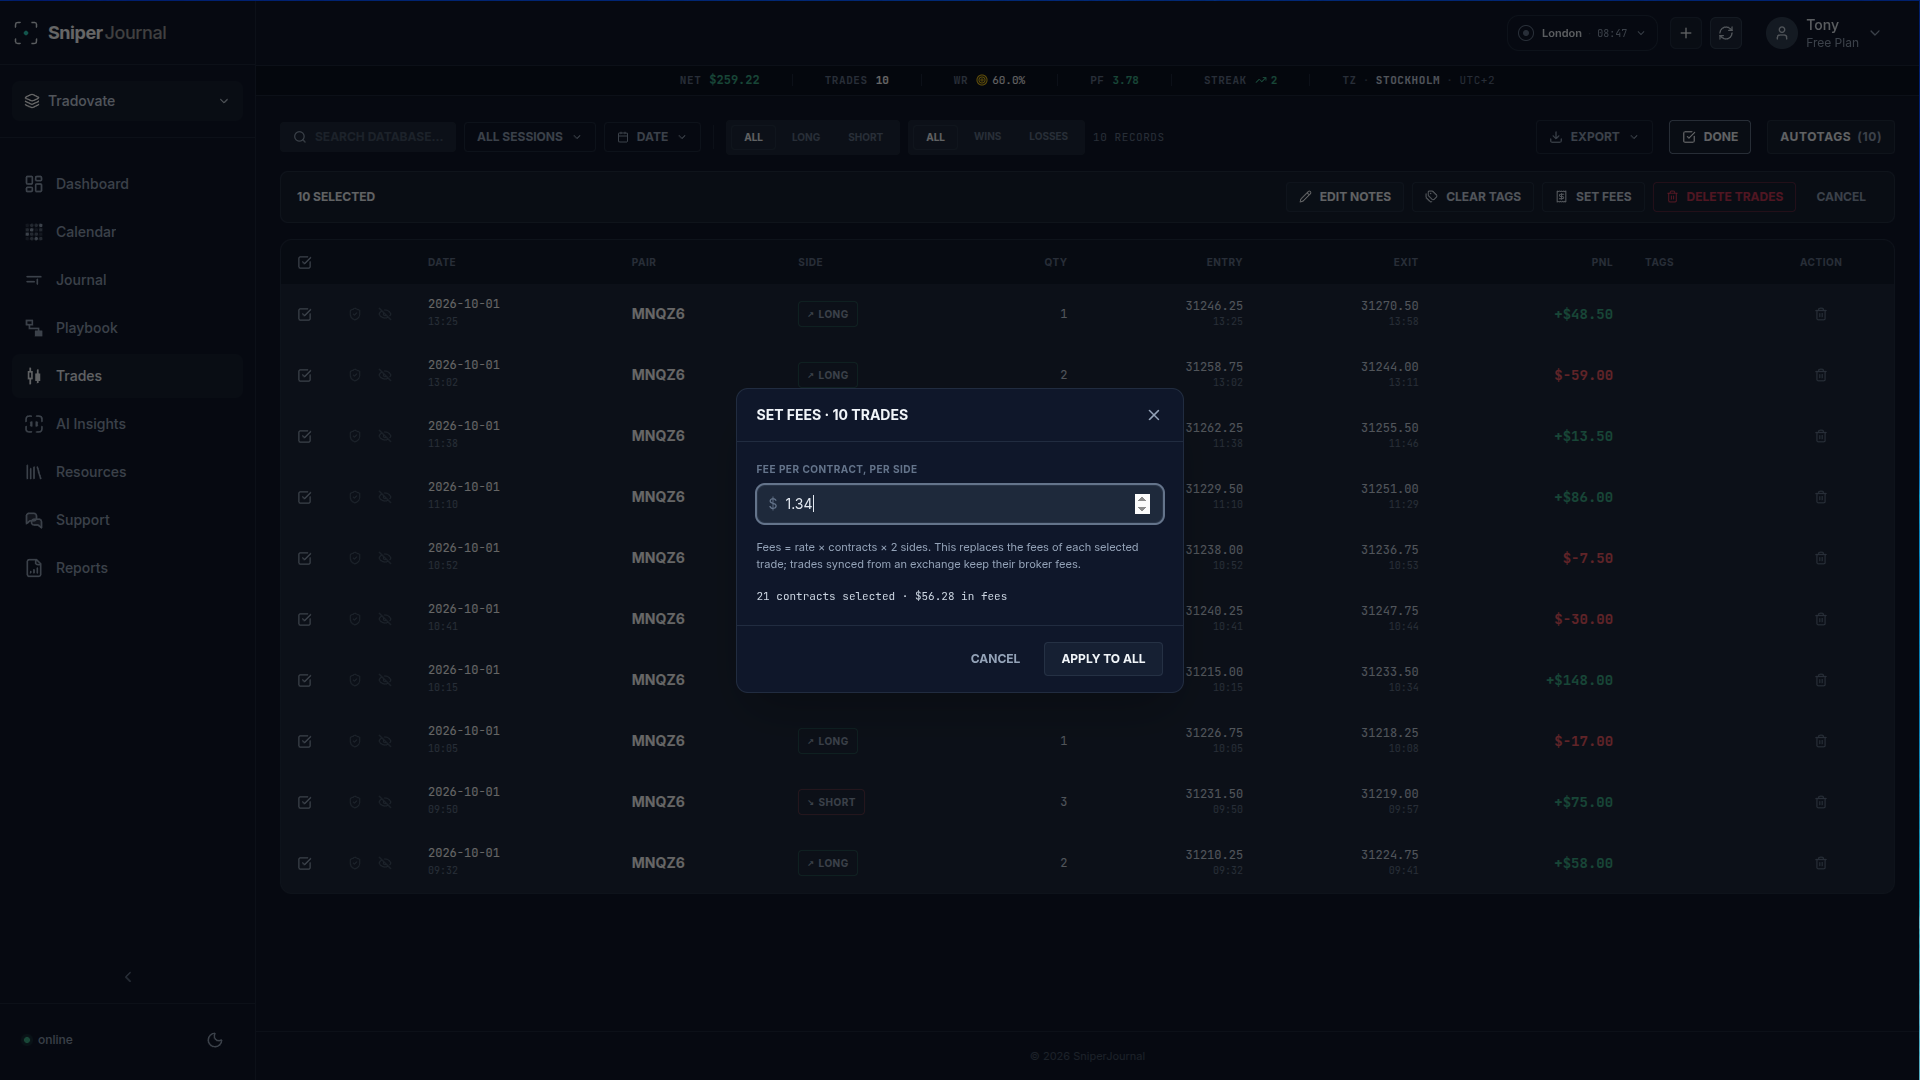Viewport: 1920px width, 1080px height.
Task: Click hidden-eye icon on 09:50 trade row
Action: [385, 802]
